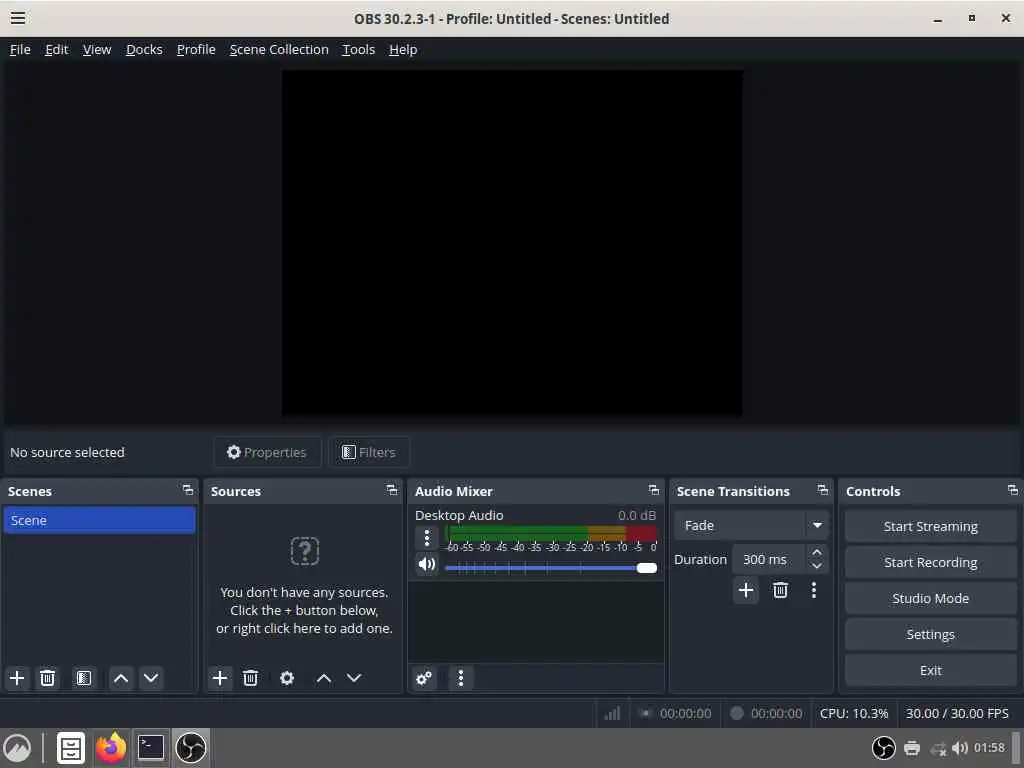Mute Desktop Audio with speaker icon
The height and width of the screenshot is (768, 1024).
pyautogui.click(x=427, y=564)
